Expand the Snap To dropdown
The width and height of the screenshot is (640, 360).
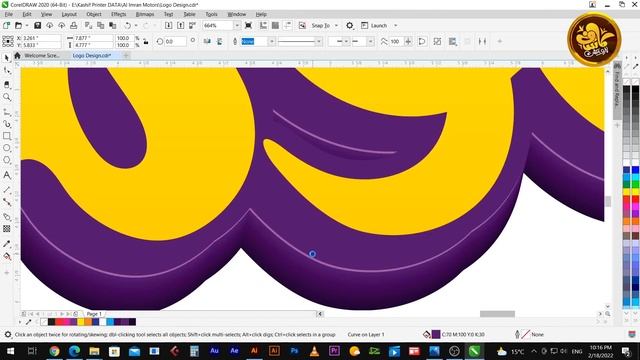point(336,25)
